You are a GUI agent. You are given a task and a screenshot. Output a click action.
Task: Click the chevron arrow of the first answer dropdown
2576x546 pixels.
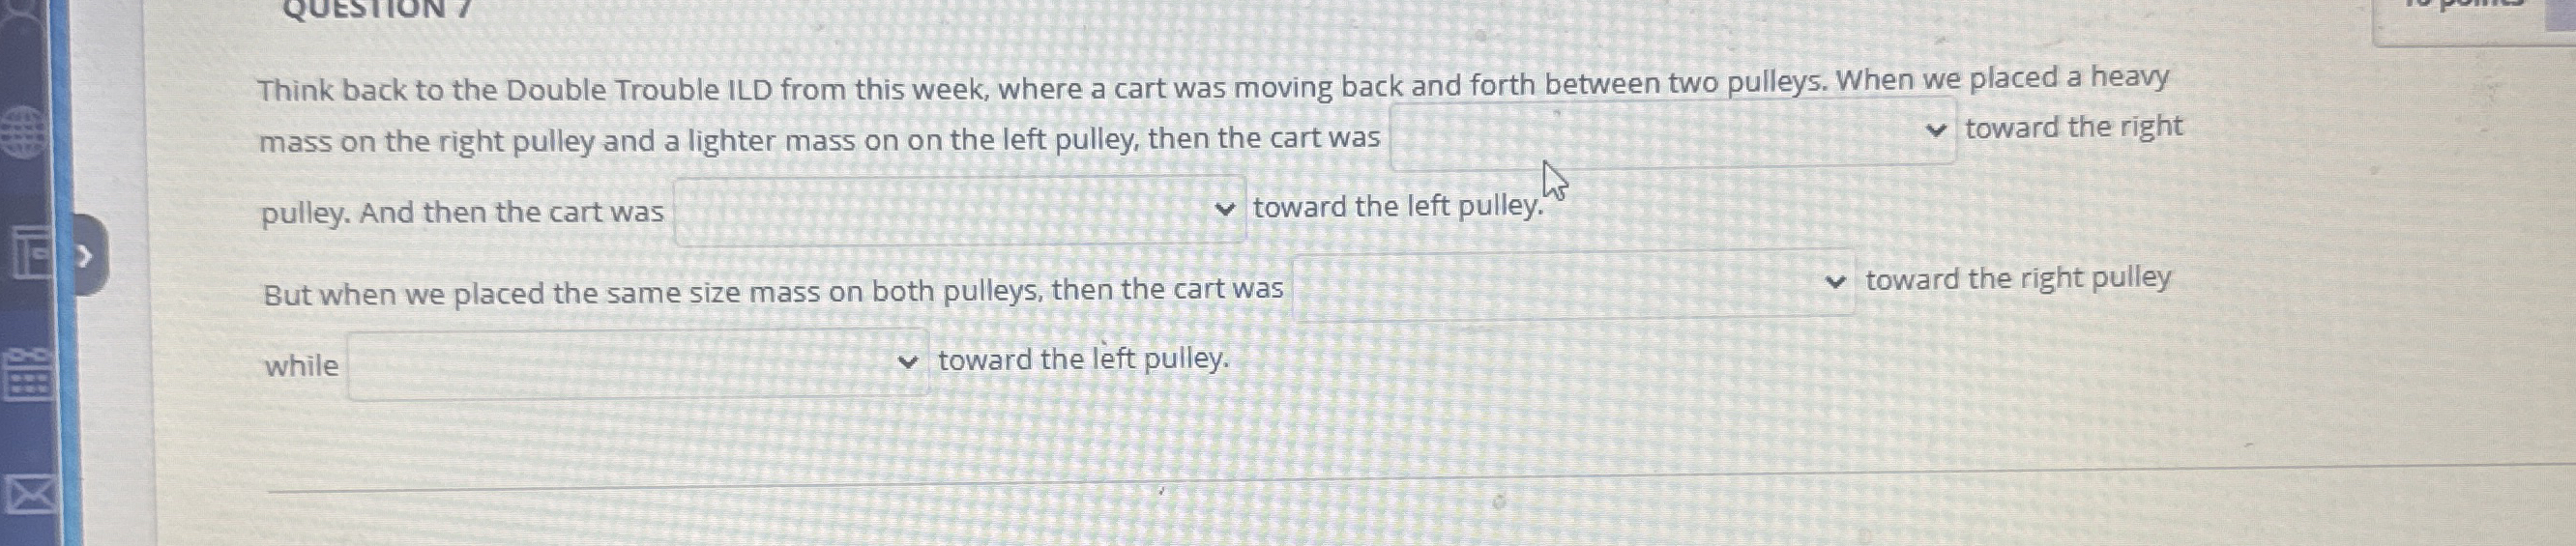click(1936, 130)
